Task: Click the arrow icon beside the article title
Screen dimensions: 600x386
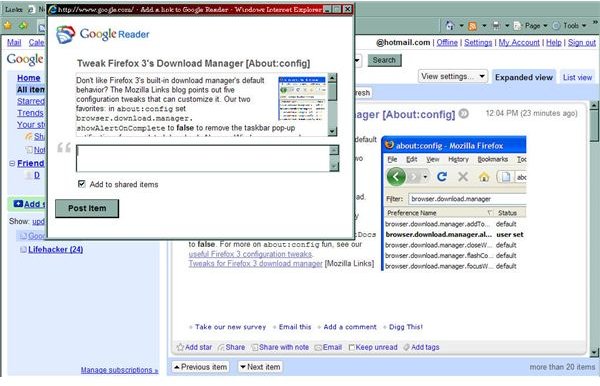Action: point(463,114)
